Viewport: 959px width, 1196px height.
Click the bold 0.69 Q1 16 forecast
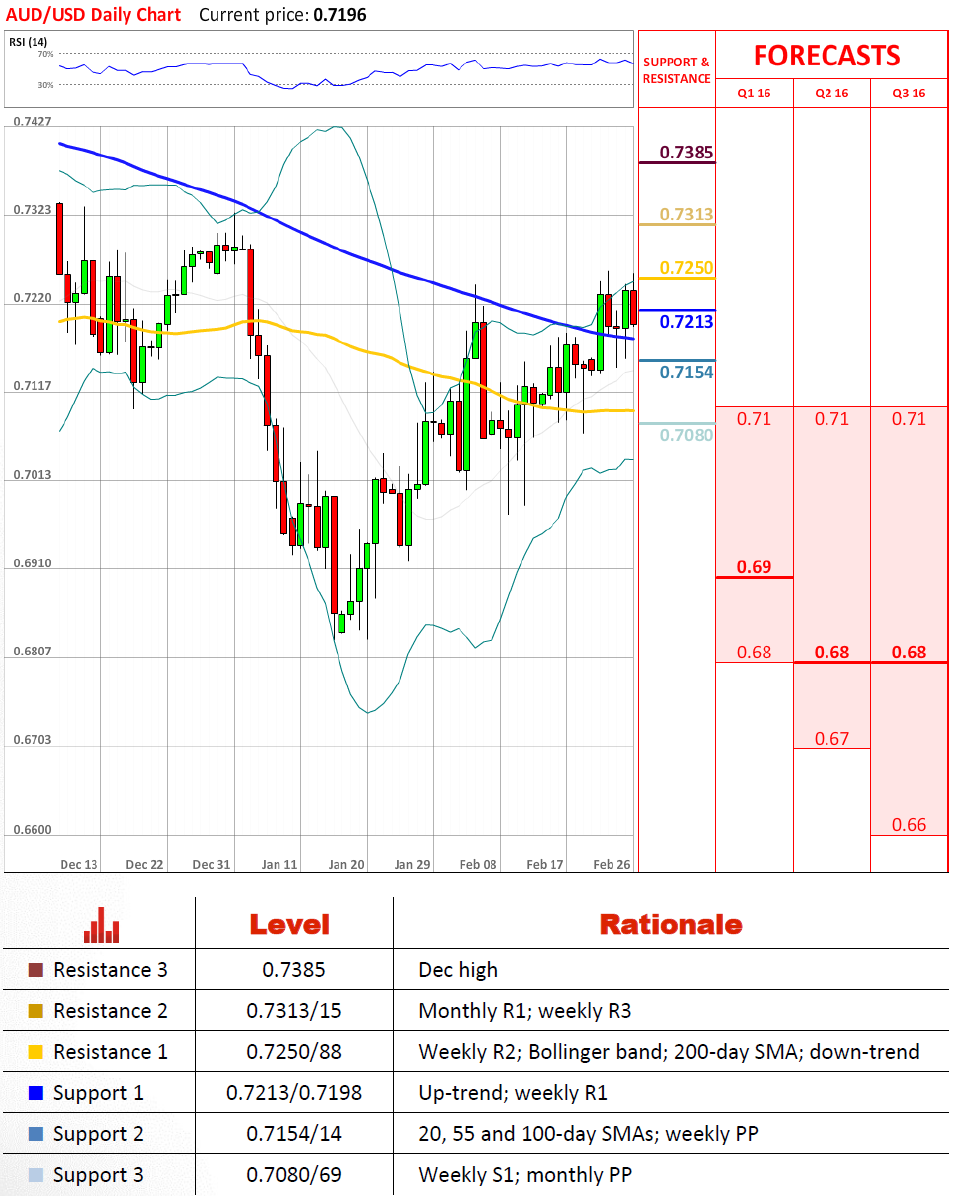[x=754, y=567]
